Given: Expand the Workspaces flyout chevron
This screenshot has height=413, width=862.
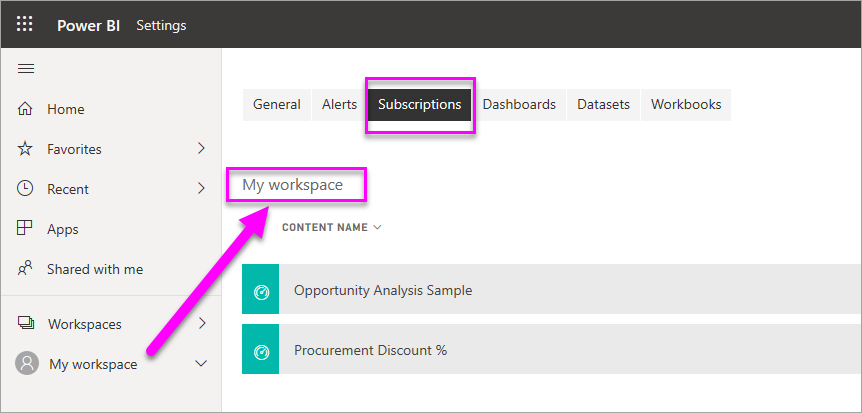Looking at the screenshot, I should (201, 324).
